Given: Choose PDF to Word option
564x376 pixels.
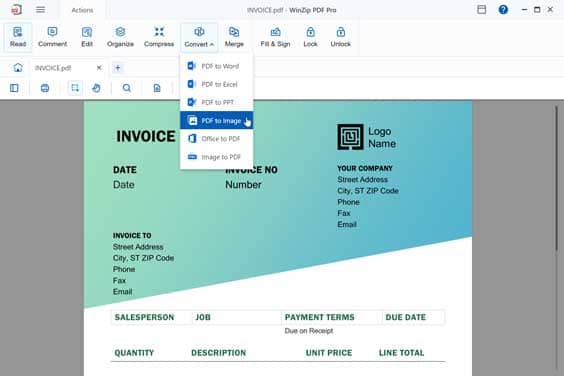Looking at the screenshot, I should coord(217,66).
